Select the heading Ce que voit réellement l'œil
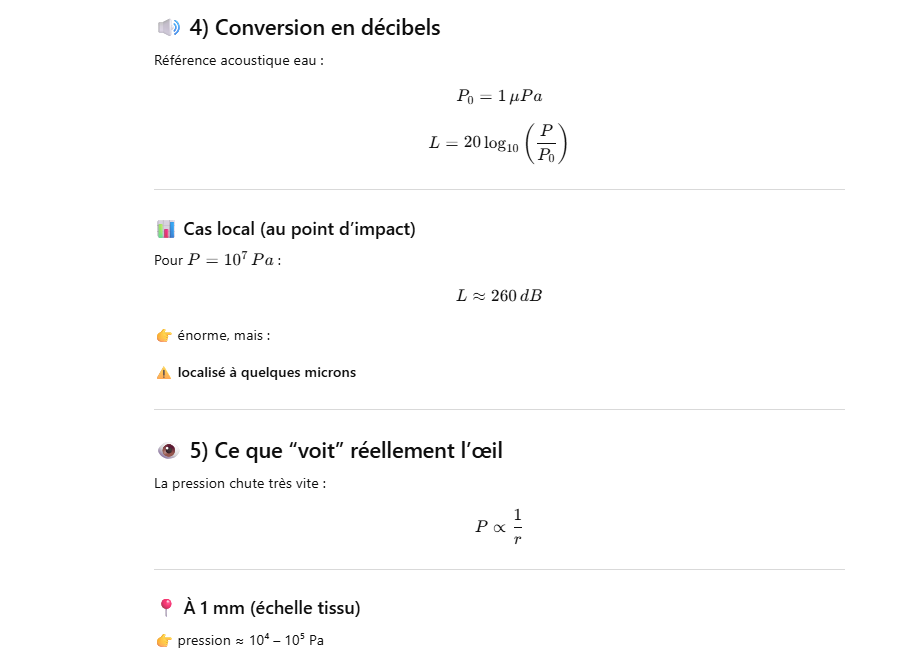 345,451
